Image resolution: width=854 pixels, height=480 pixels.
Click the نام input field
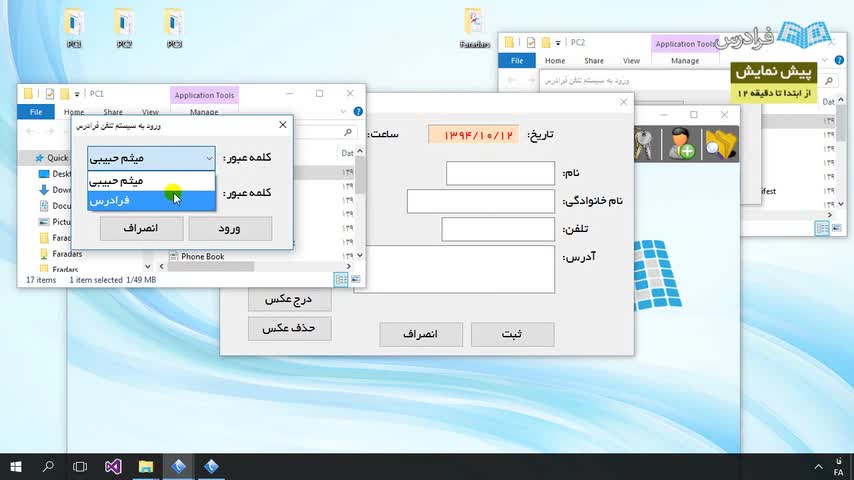501,173
